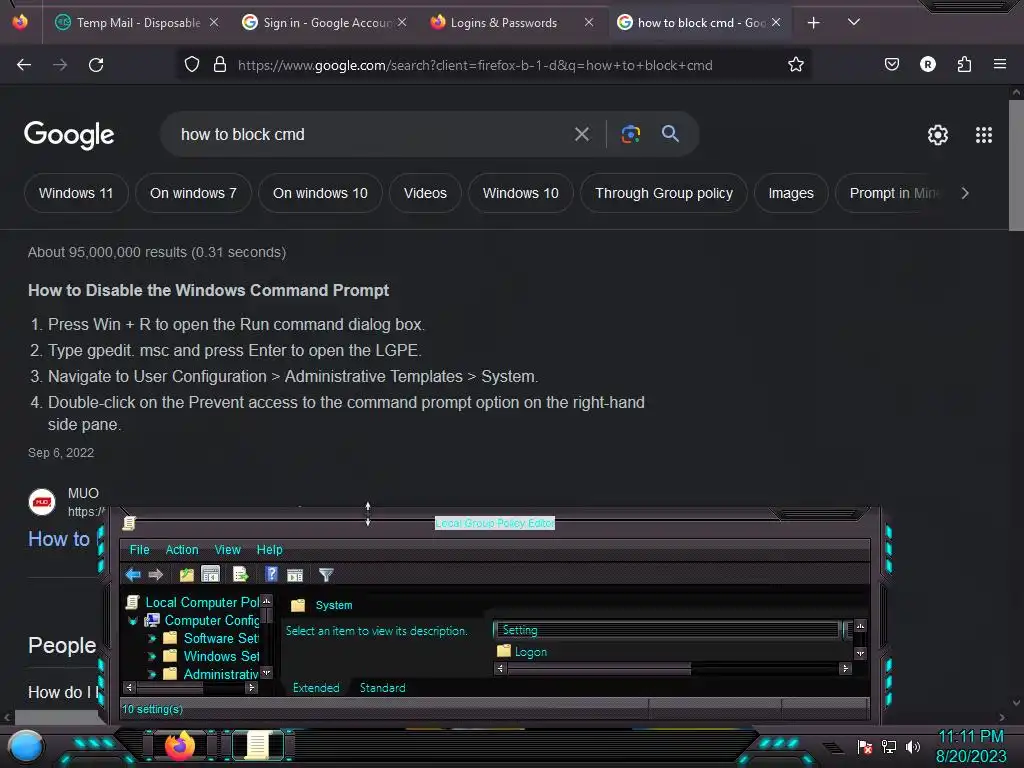1024x768 pixels.
Task: Clear the Google search box
Action: pos(581,135)
